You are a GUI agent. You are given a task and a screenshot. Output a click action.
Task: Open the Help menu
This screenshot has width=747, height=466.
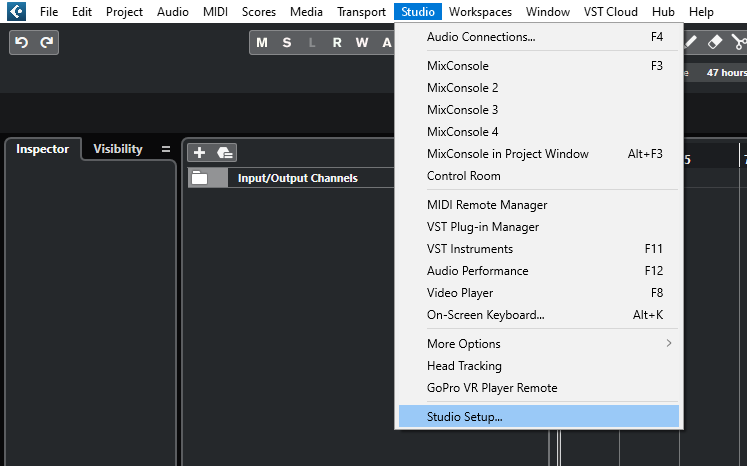pyautogui.click(x=701, y=11)
